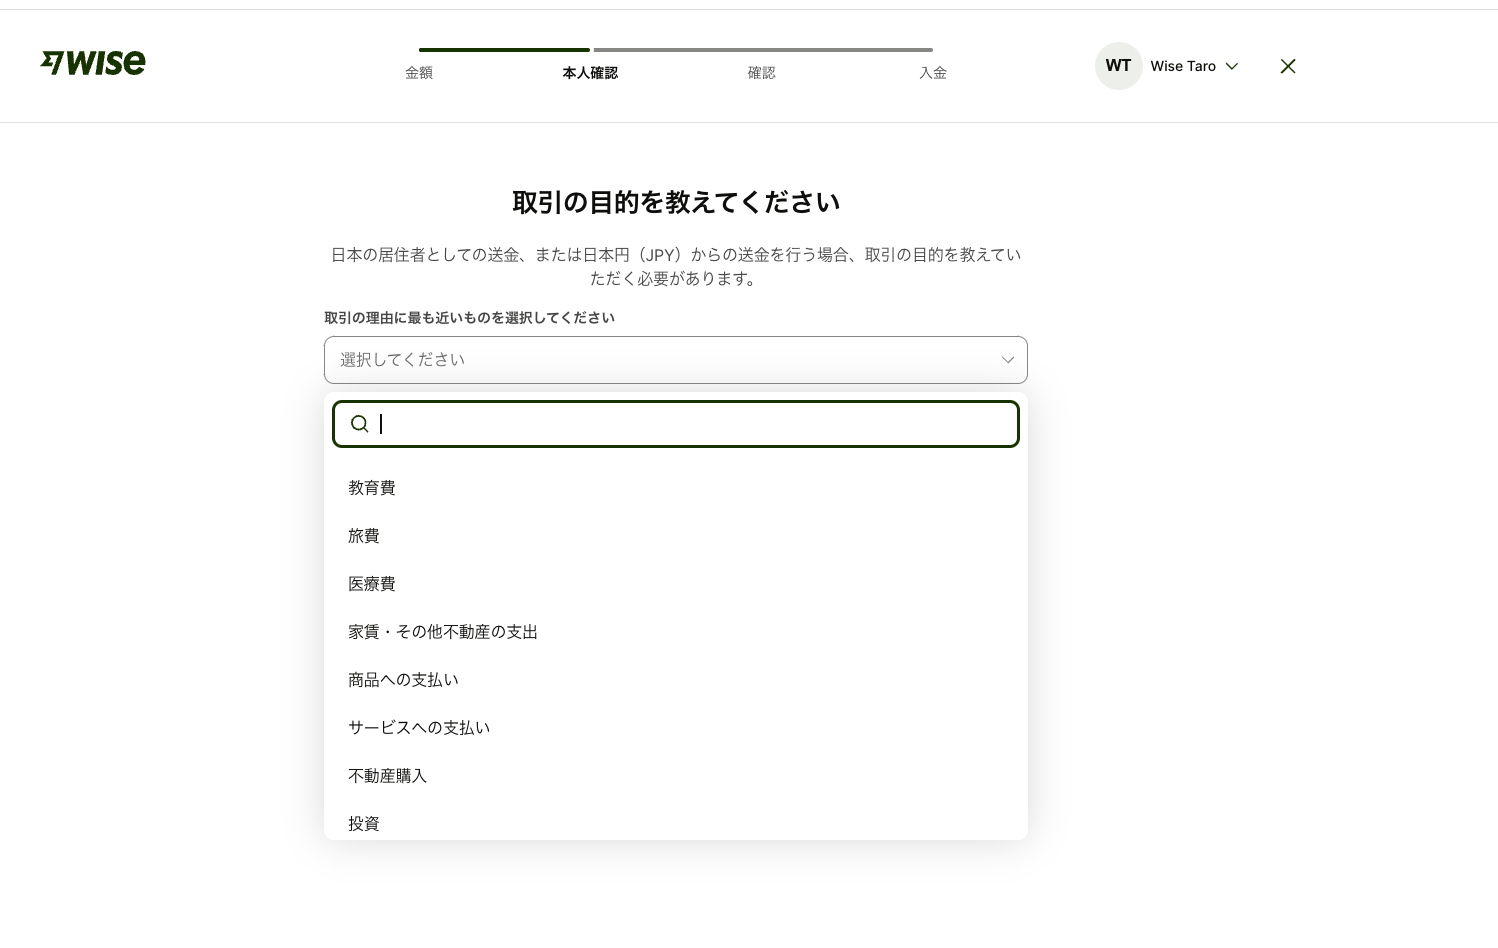
Task: Pick 商品への支払い from list
Action: [403, 680]
